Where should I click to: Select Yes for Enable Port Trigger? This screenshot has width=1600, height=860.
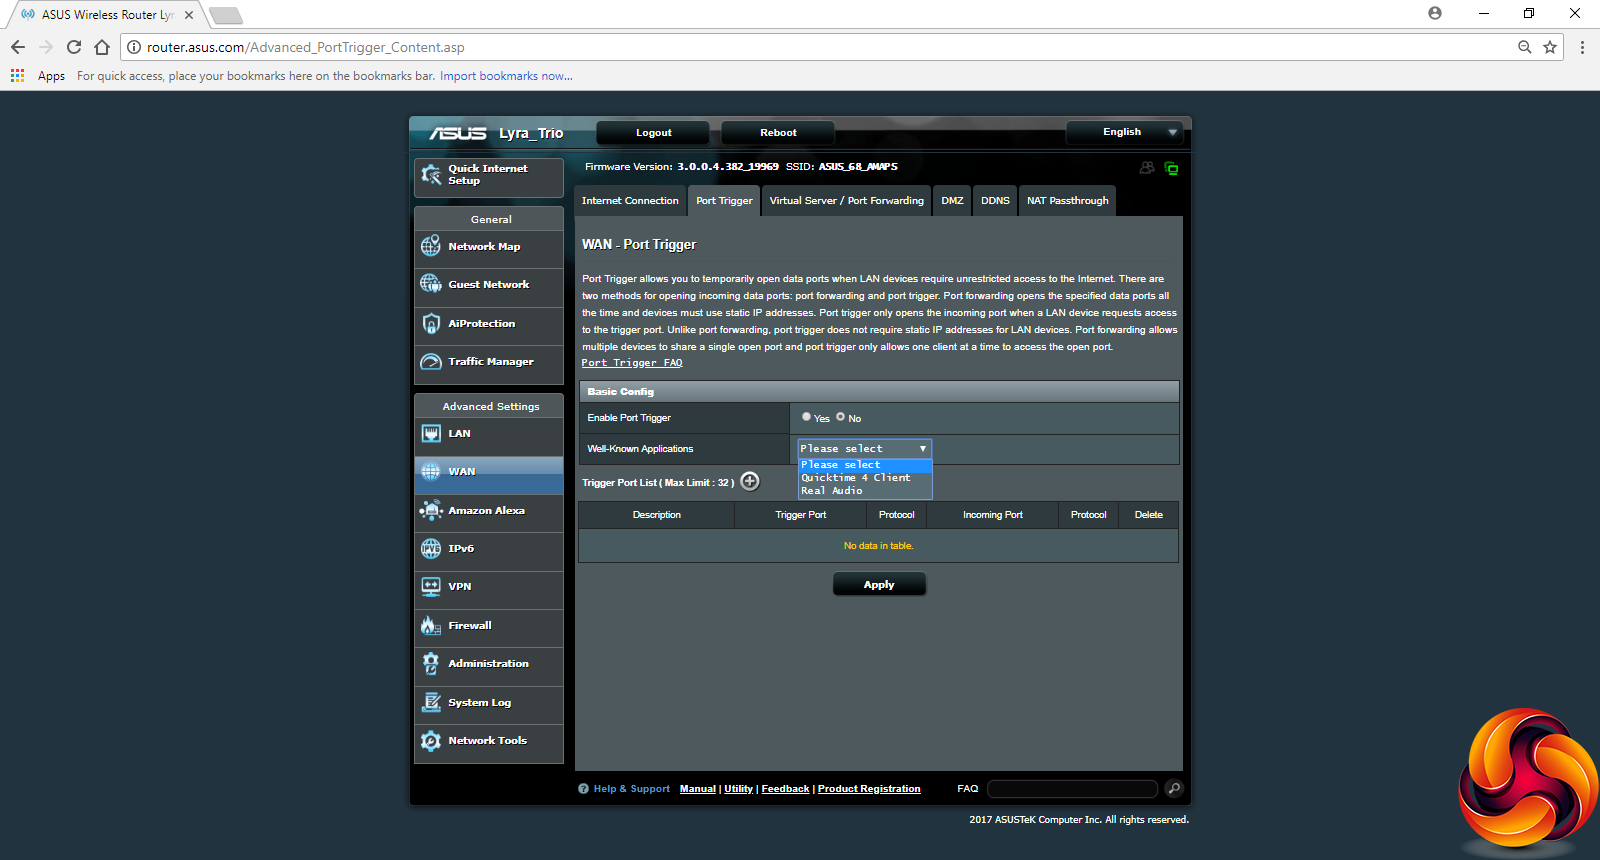coord(807,417)
